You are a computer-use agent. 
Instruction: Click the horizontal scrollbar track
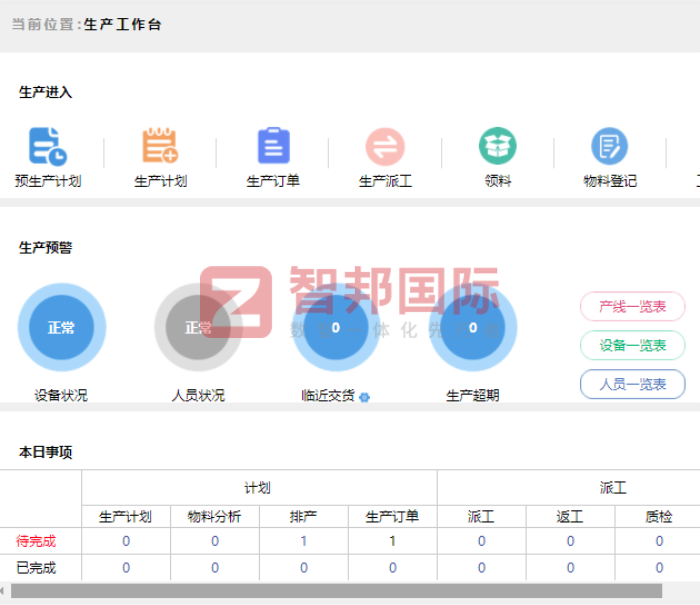pos(680,591)
